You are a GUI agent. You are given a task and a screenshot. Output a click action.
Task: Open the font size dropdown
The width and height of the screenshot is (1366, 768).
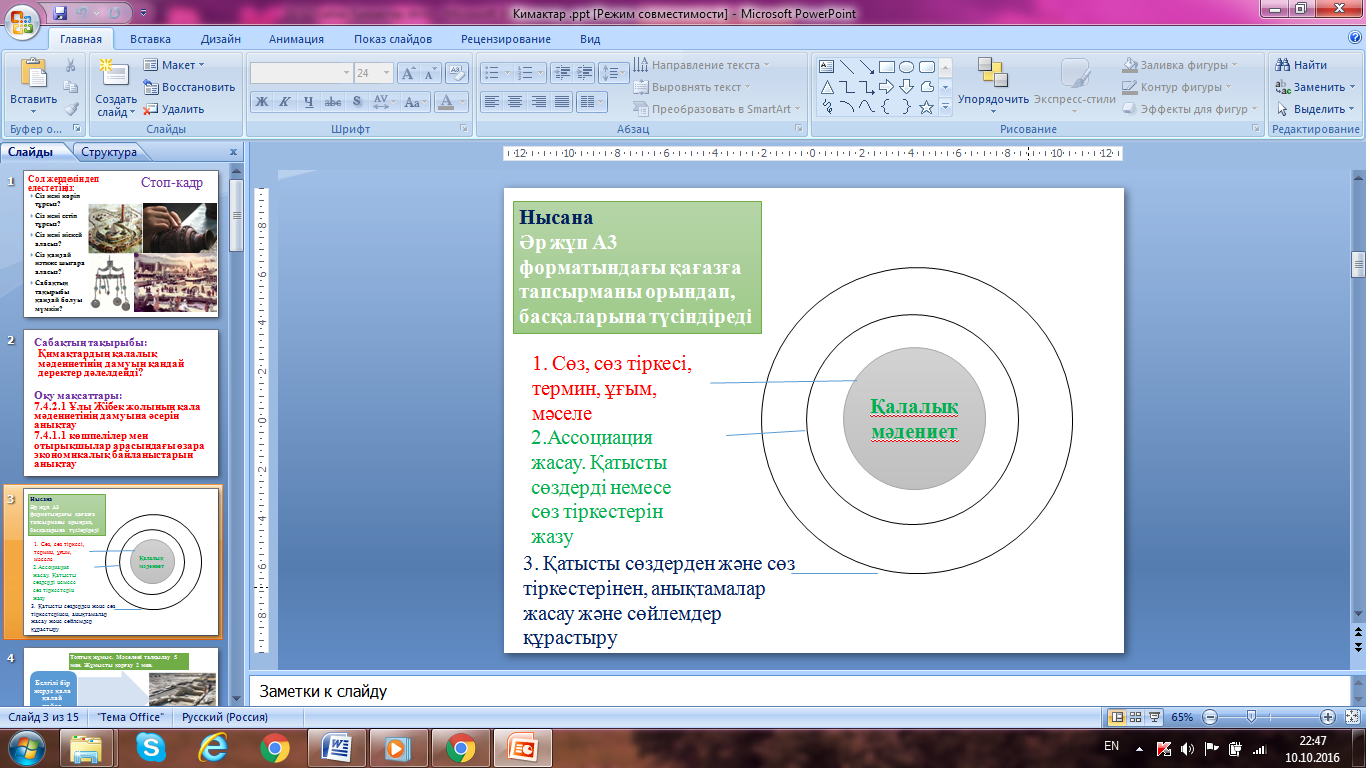click(387, 73)
